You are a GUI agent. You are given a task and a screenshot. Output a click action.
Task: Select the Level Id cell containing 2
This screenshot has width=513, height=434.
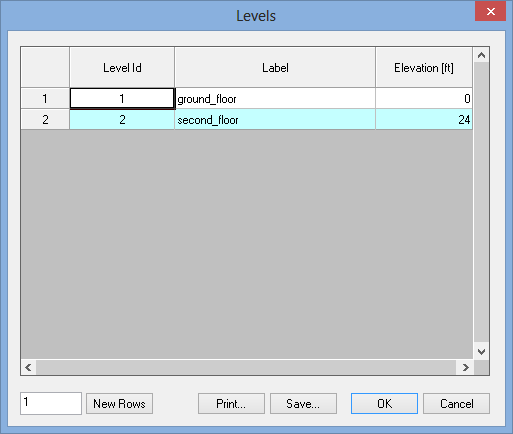click(122, 119)
